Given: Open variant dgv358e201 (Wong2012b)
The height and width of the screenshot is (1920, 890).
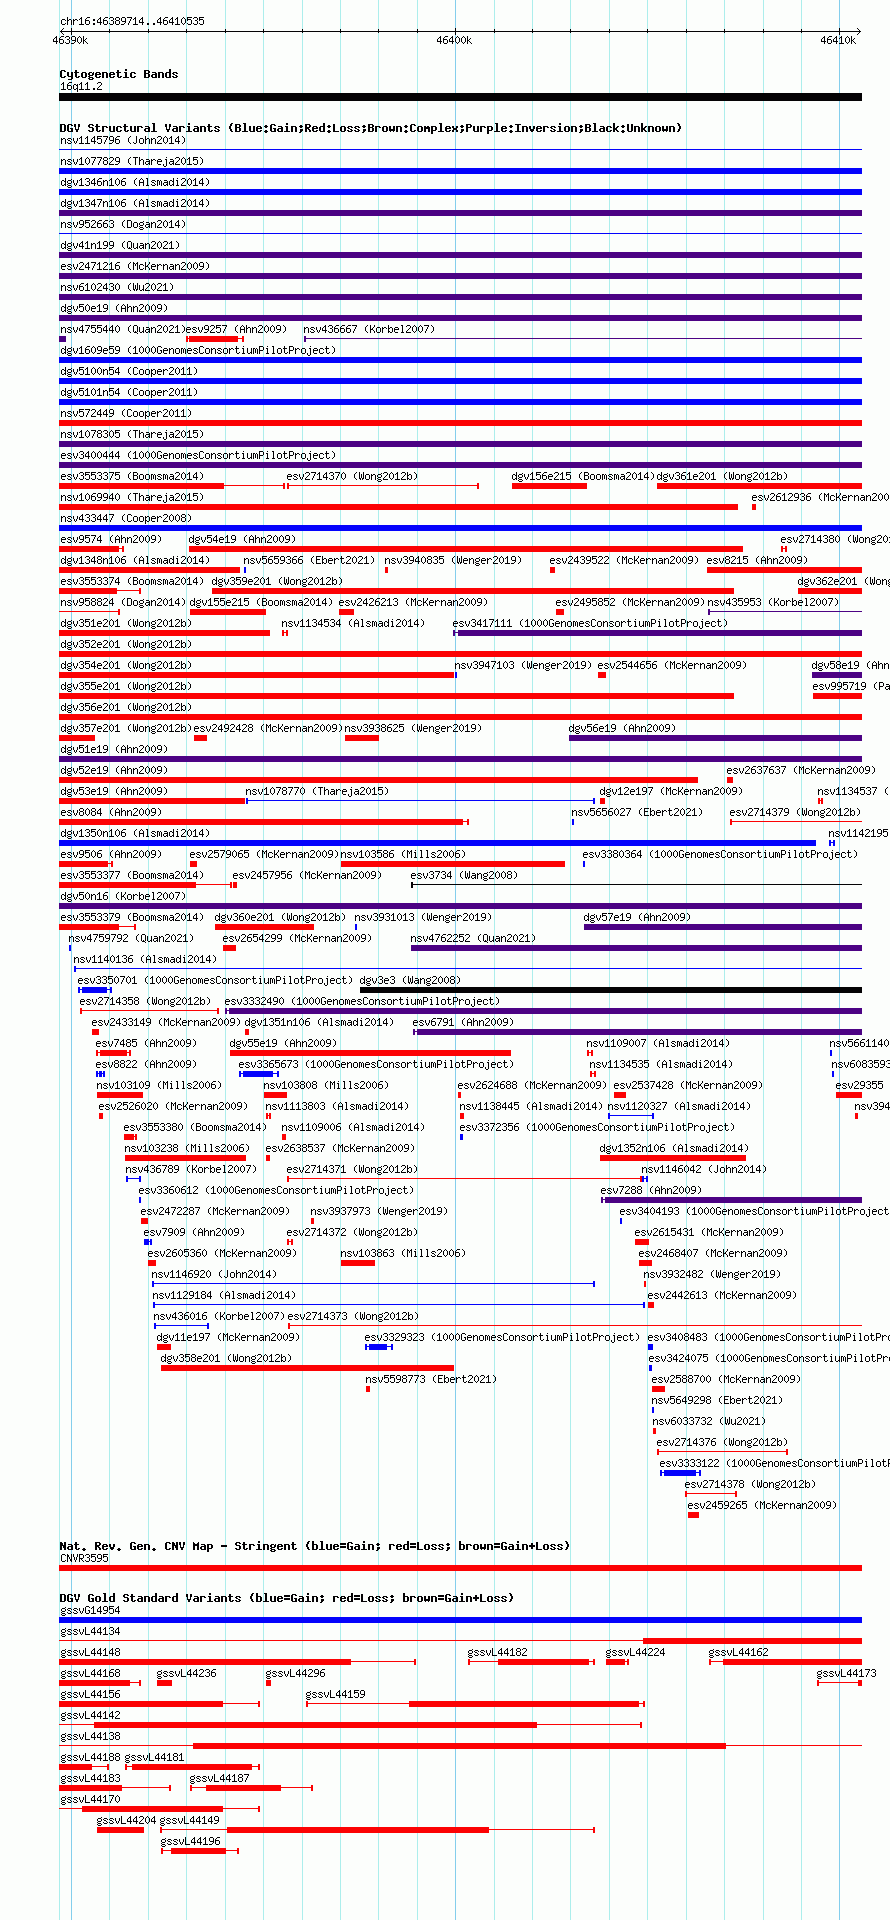Looking at the screenshot, I should click(x=226, y=1358).
